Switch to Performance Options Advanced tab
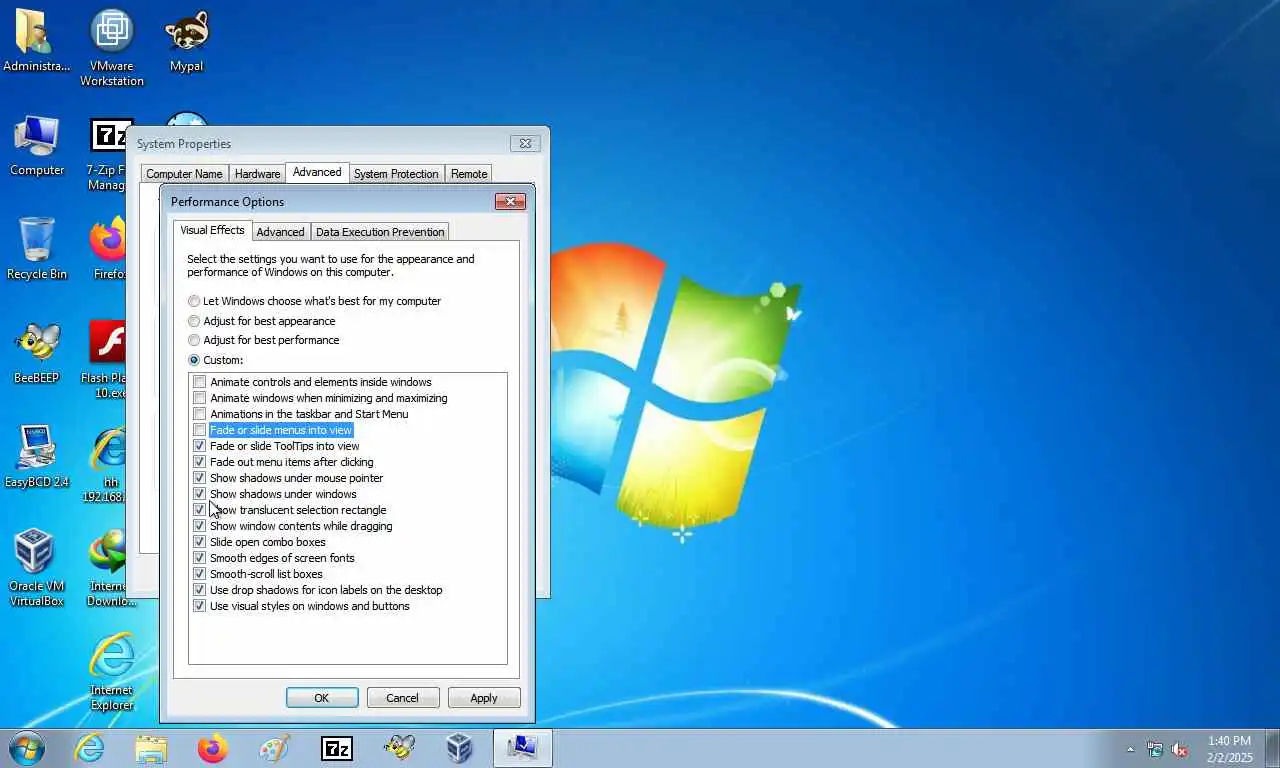The height and width of the screenshot is (768, 1280). (280, 232)
